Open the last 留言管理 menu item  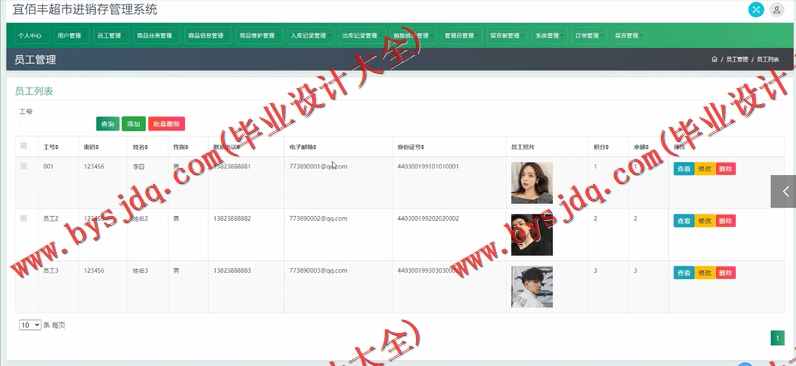[x=628, y=36]
